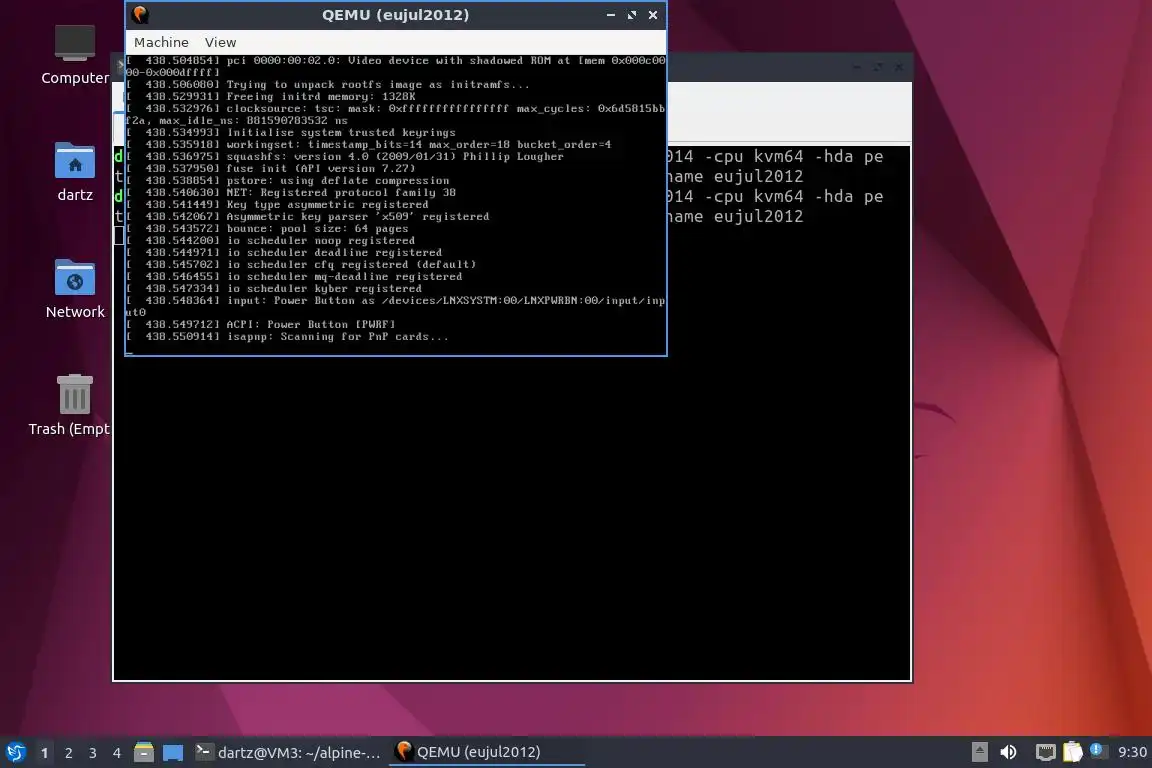Open the Machine menu in QEMU
The width and height of the screenshot is (1152, 768).
[161, 43]
